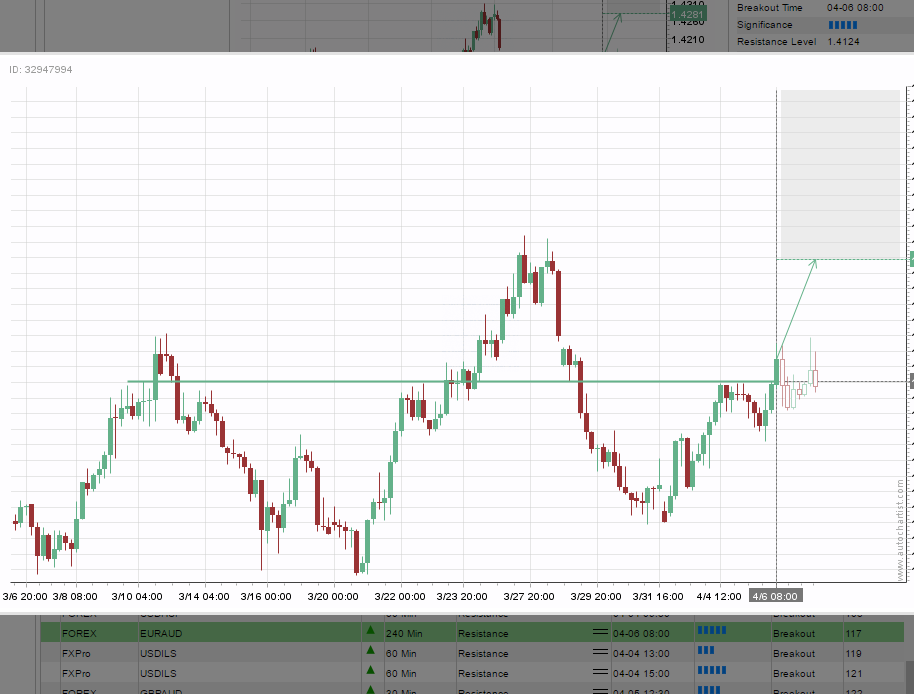
Task: Click the highlighted 4/6 08:00 axis marker
Action: tap(775, 596)
